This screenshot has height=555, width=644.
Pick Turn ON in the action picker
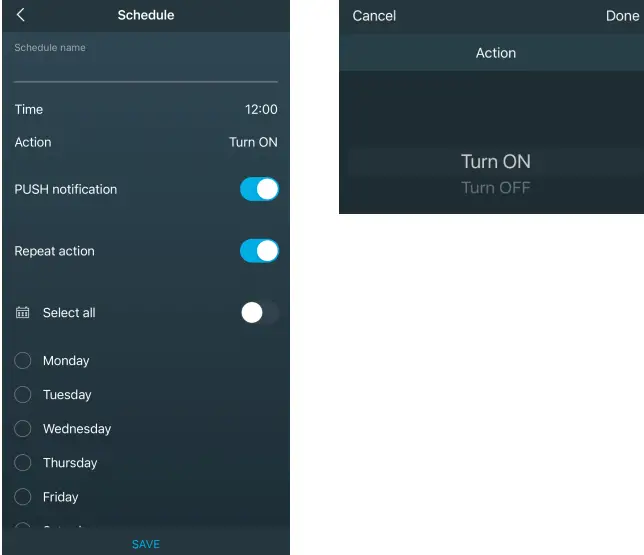tap(496, 161)
